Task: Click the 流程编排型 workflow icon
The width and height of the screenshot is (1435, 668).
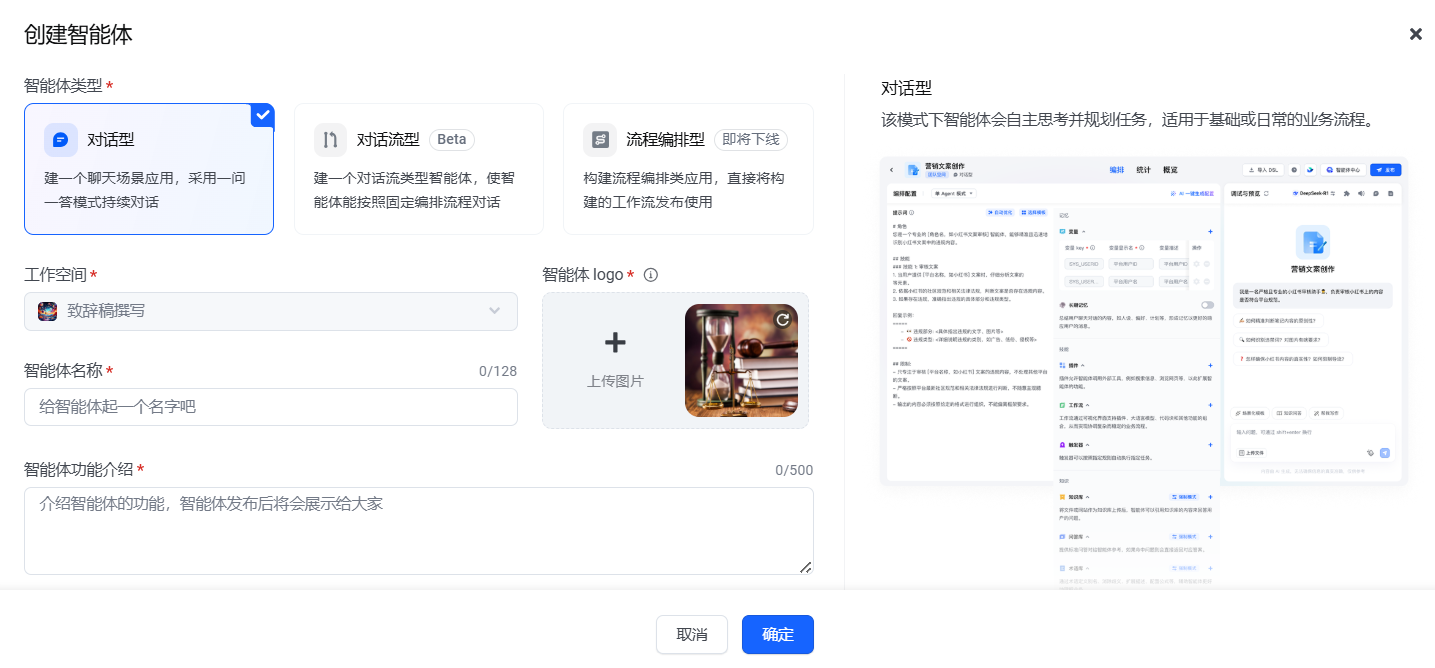Action: pos(600,140)
